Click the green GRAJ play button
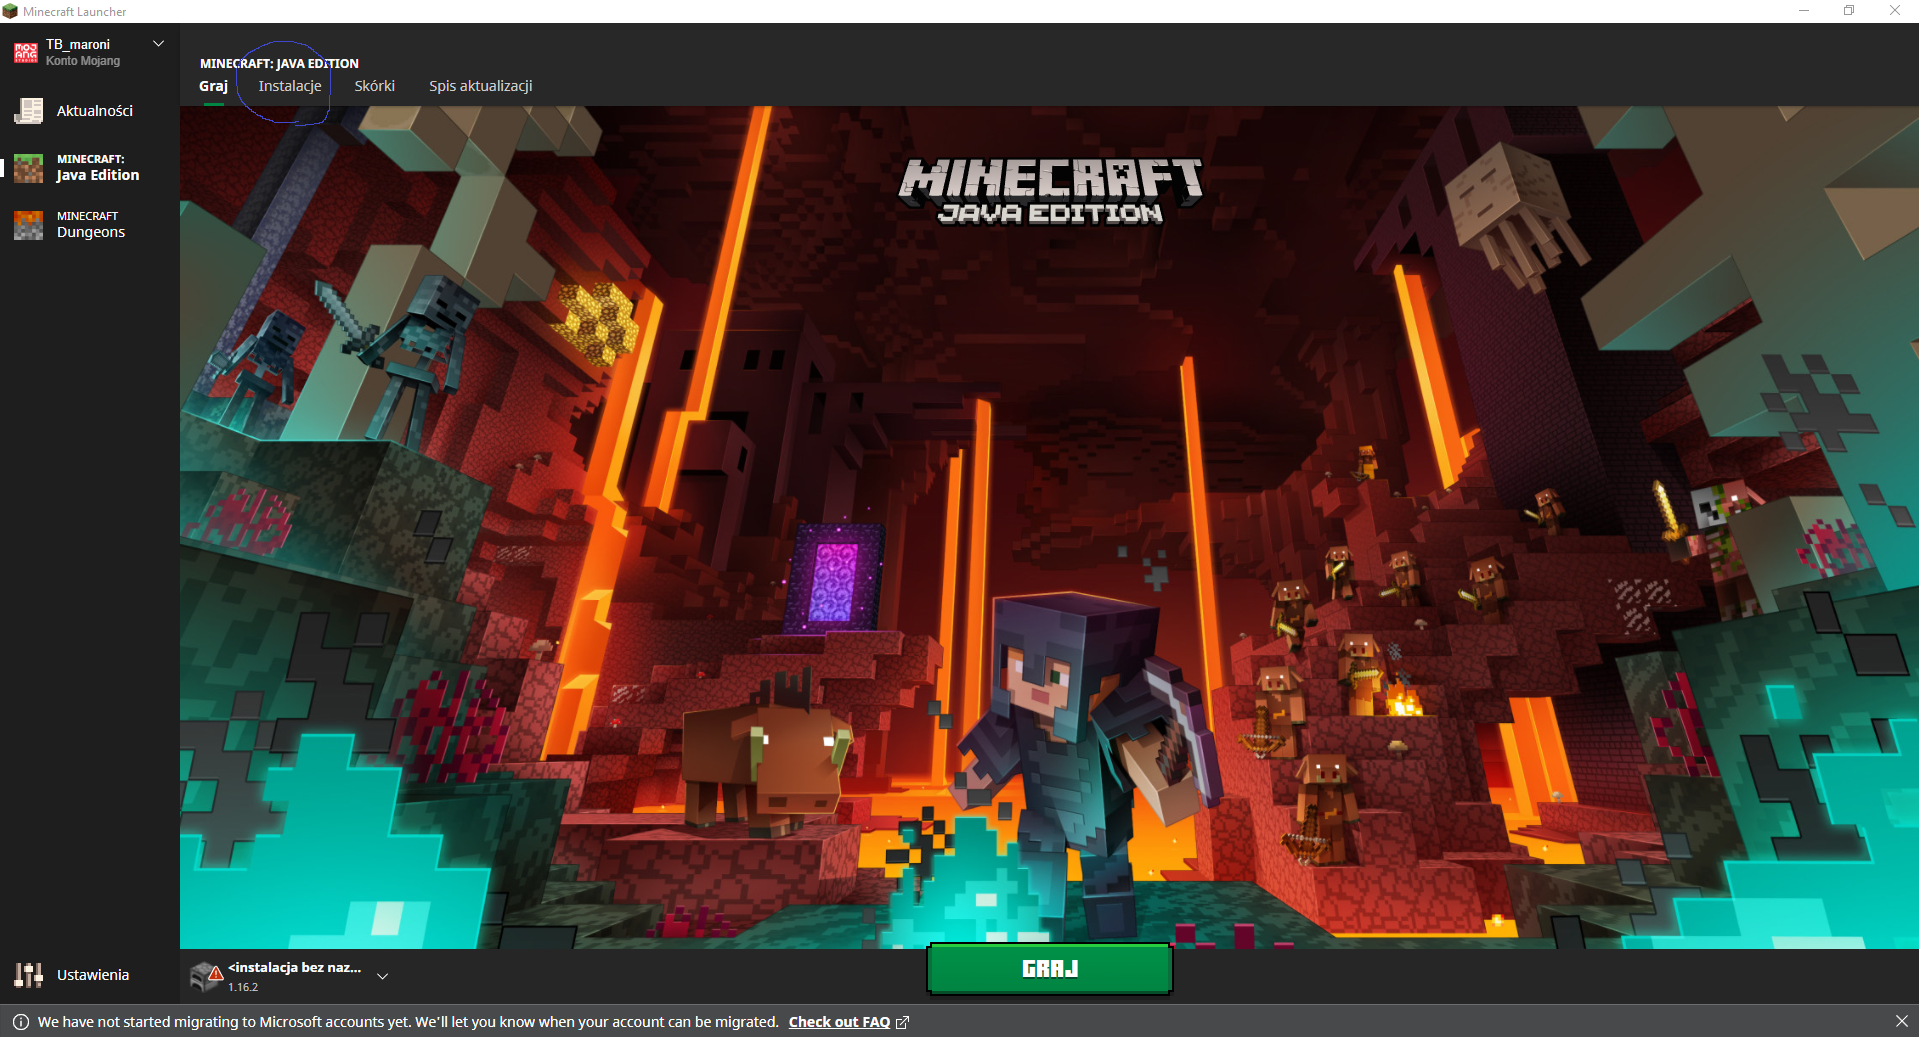This screenshot has height=1037, width=1919. (x=1050, y=969)
